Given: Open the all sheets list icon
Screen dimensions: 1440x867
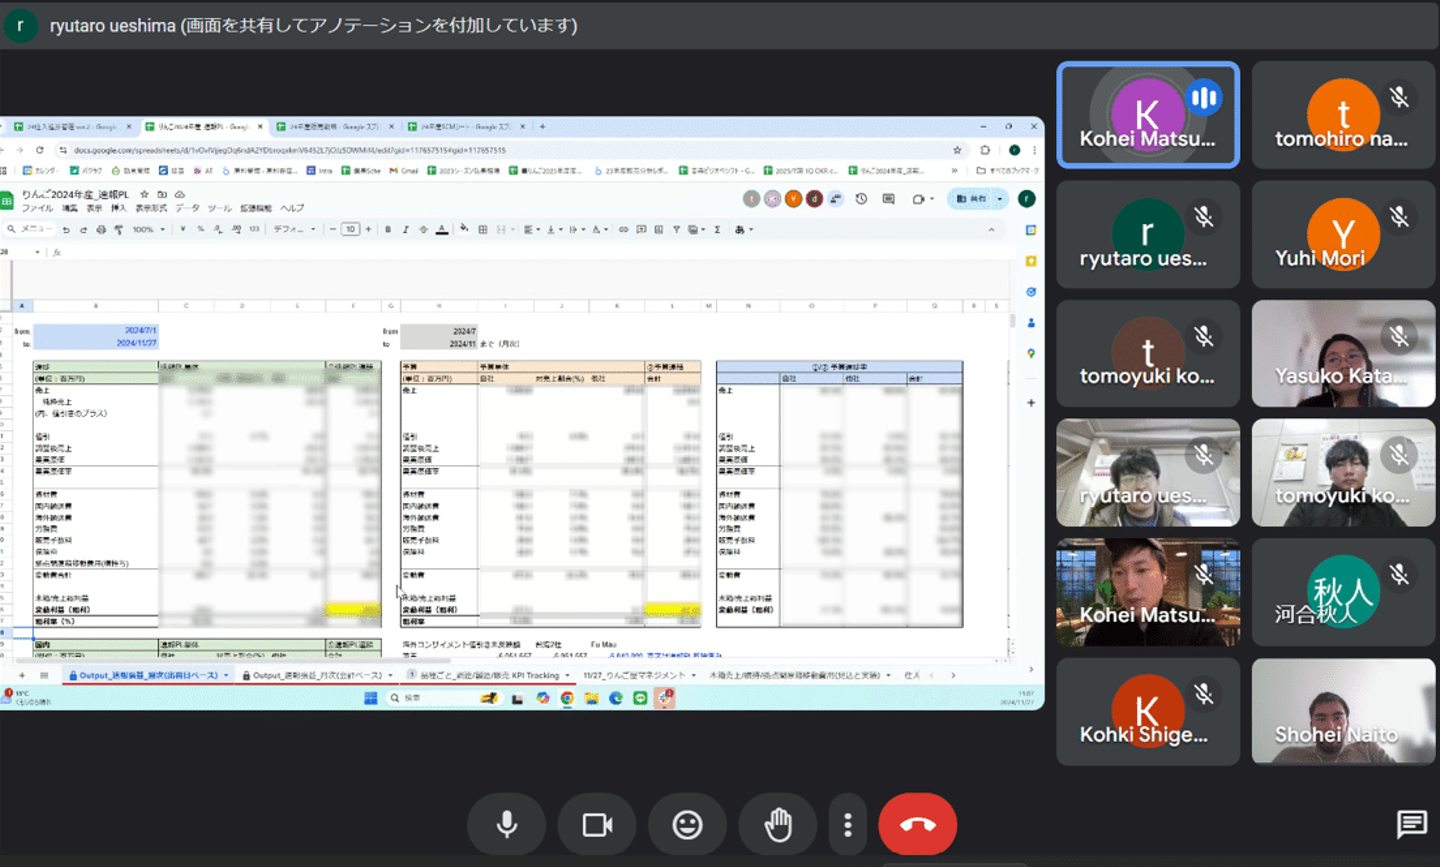Looking at the screenshot, I should (x=43, y=676).
